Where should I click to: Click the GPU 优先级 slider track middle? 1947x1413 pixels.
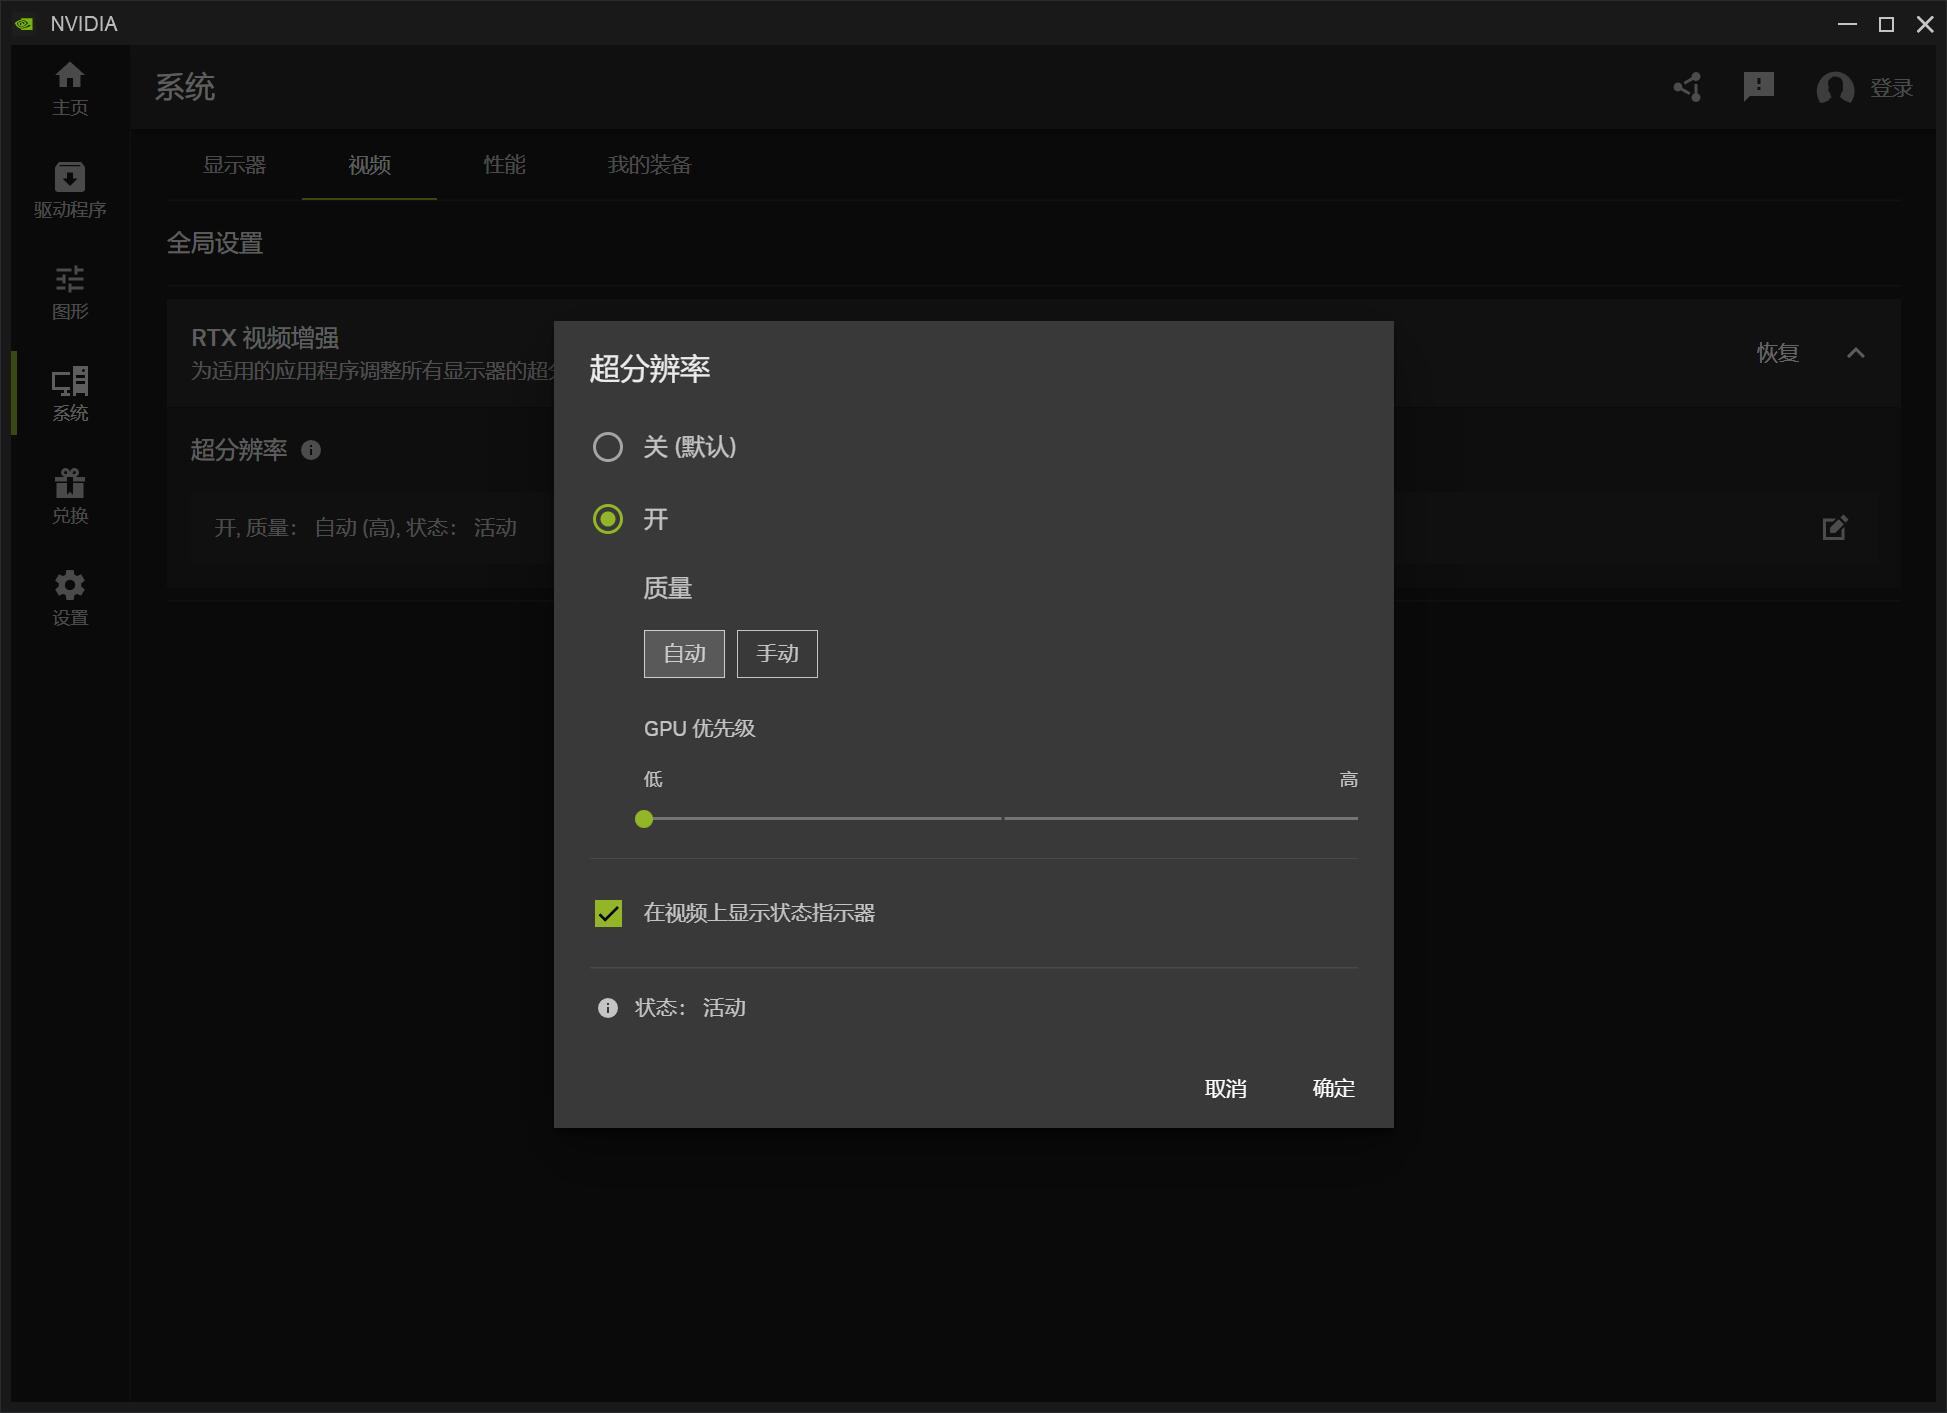click(1002, 818)
